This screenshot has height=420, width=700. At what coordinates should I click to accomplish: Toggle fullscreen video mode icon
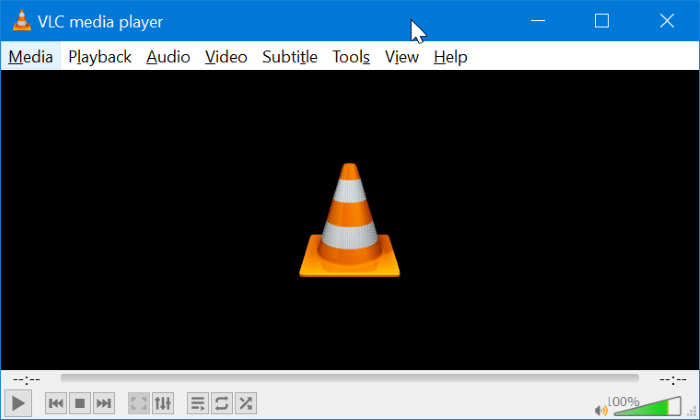(x=138, y=403)
